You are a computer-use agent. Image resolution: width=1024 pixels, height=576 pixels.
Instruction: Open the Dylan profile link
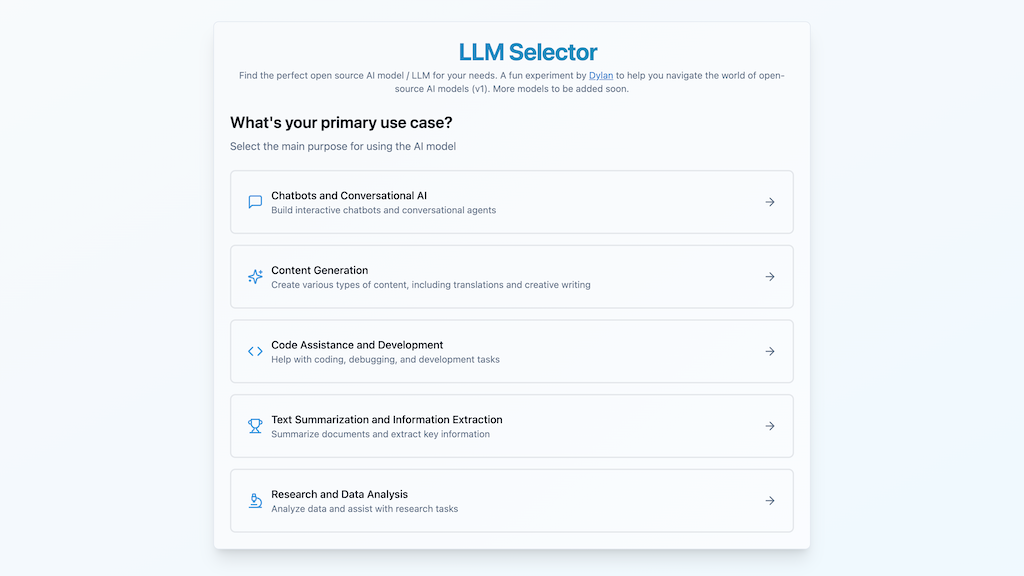(x=601, y=75)
